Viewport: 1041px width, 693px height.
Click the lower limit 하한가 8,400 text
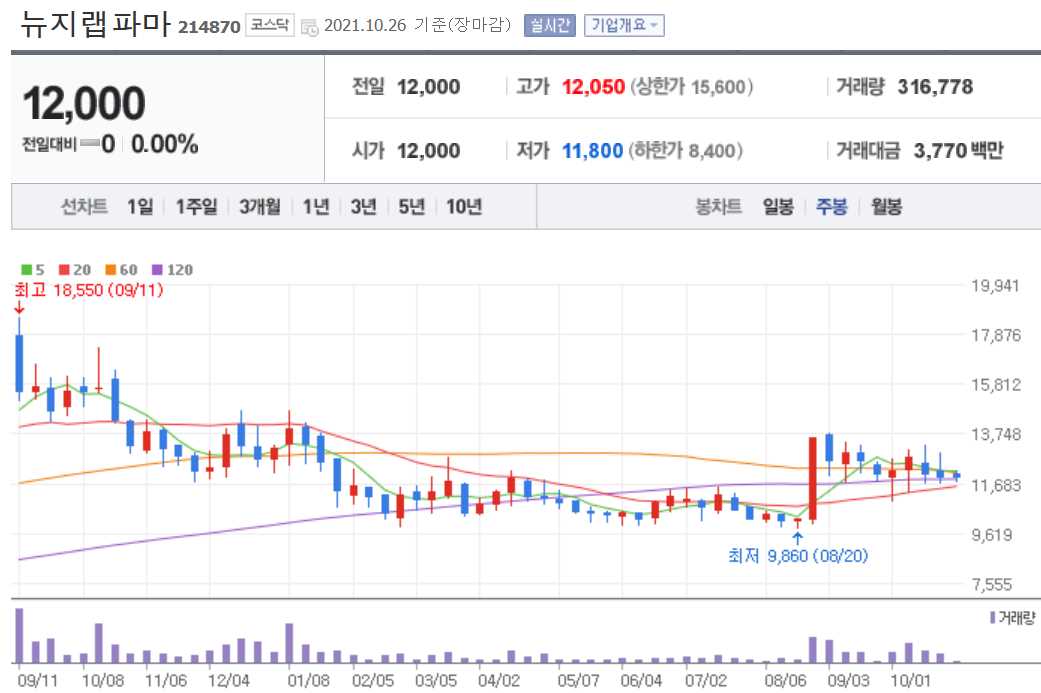point(685,151)
